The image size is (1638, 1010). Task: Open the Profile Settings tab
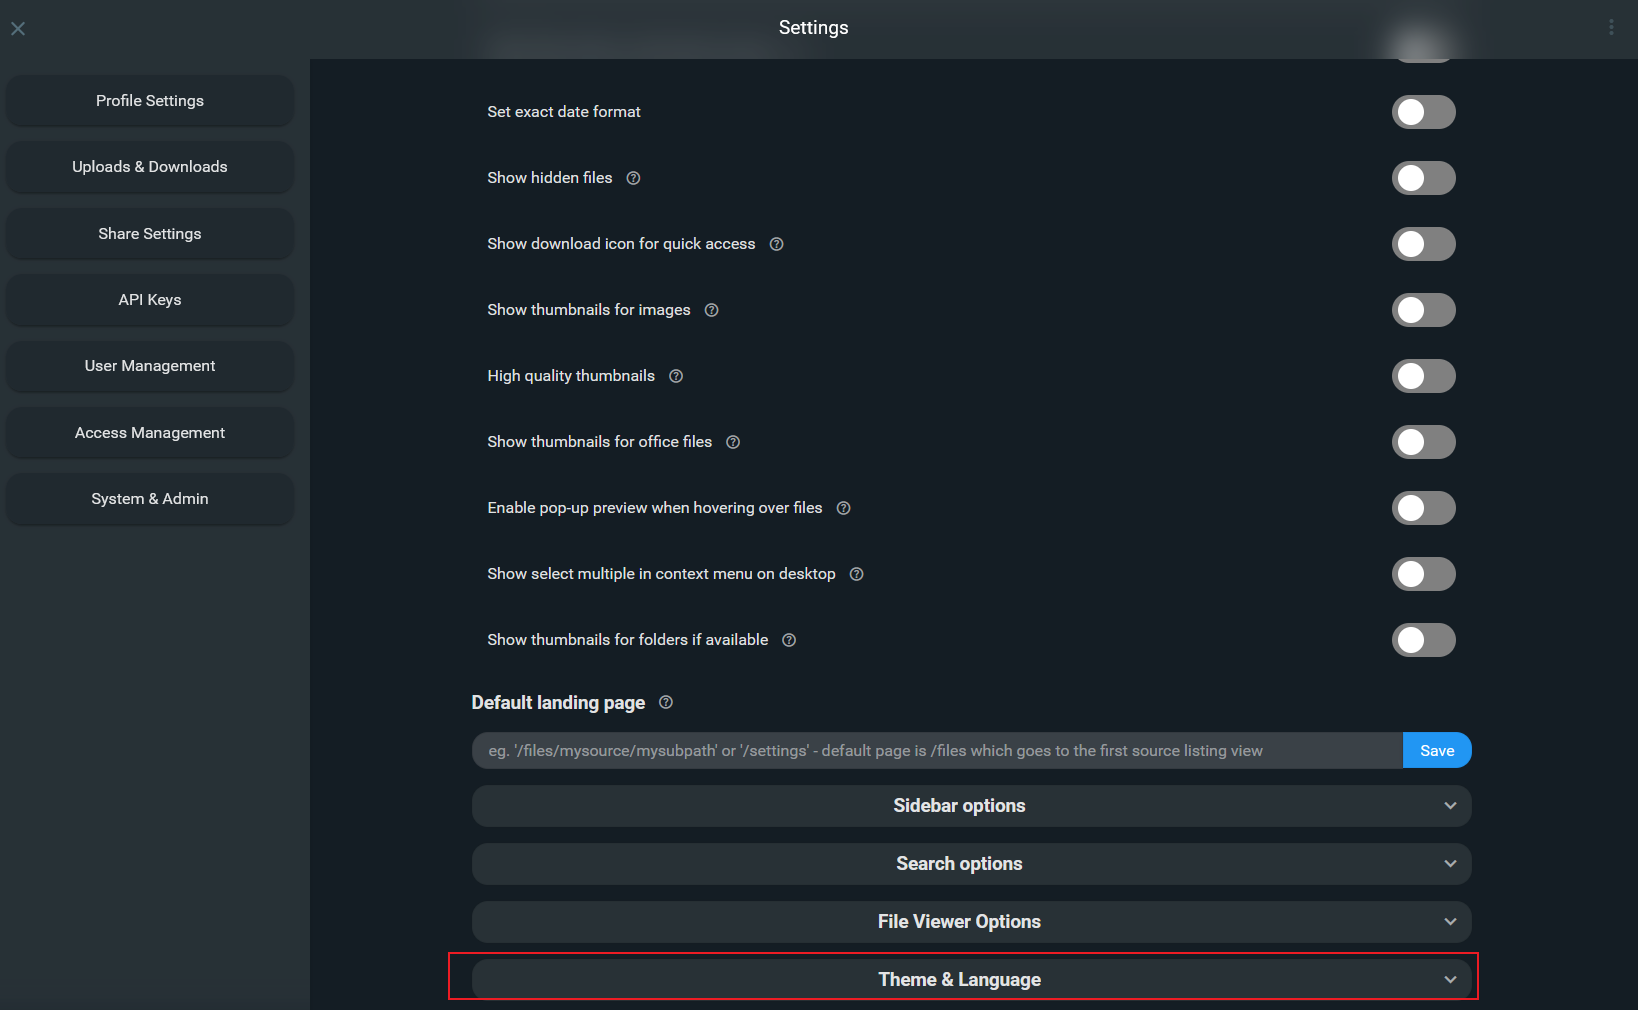[150, 101]
